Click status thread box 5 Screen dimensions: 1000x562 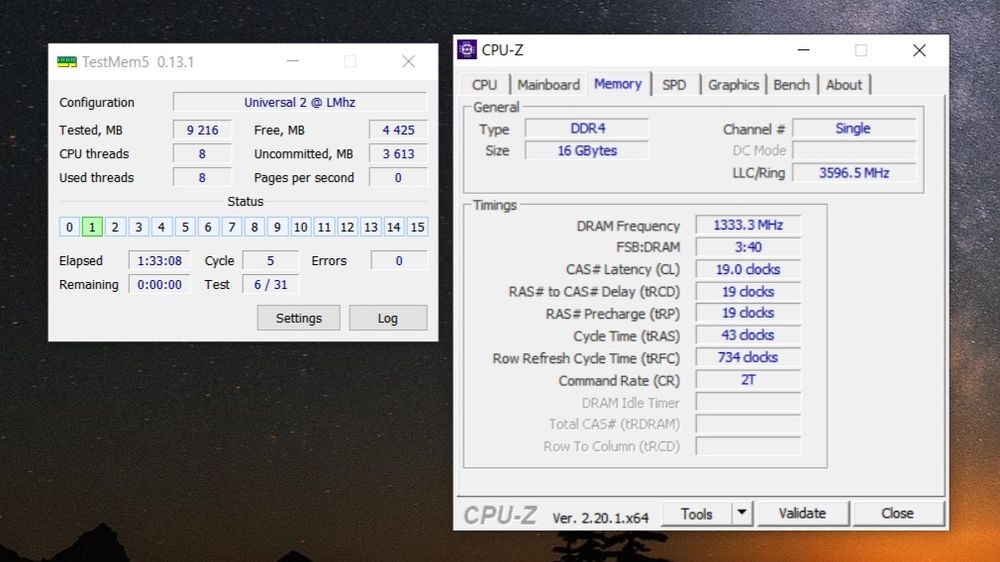[x=185, y=227]
